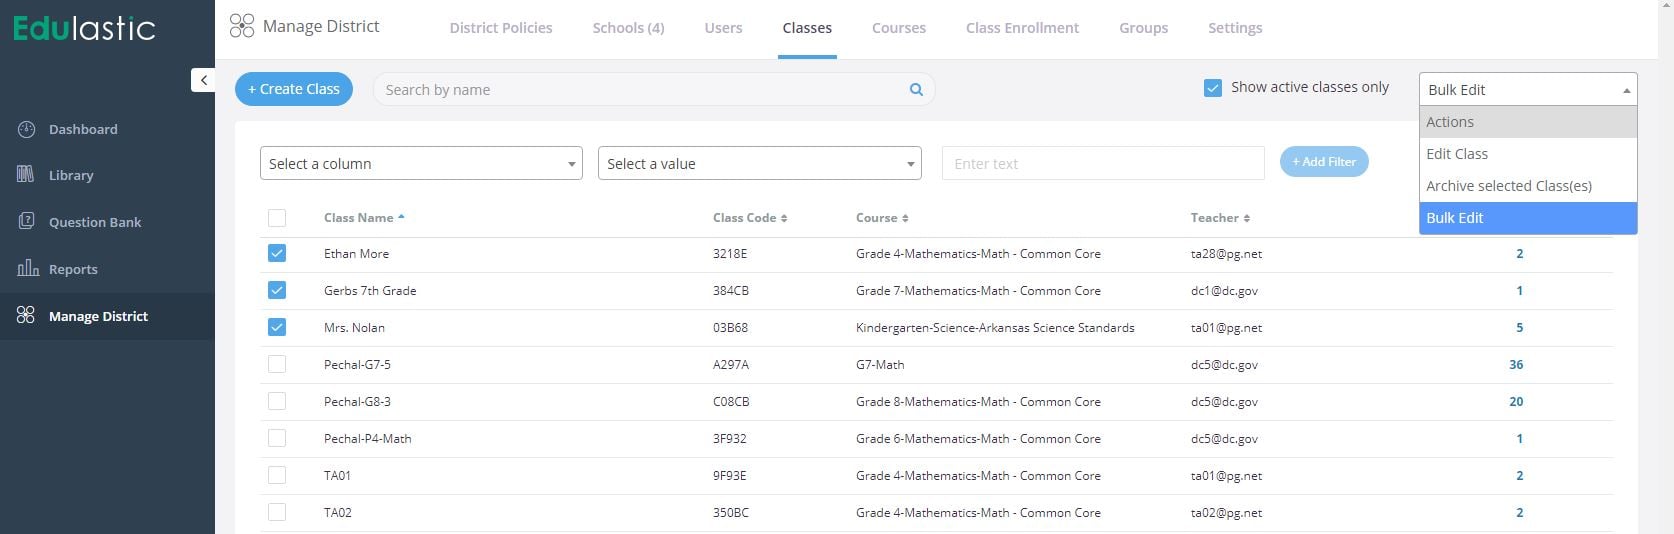Click the Edulastic logo
This screenshot has width=1674, height=534.
tap(85, 27)
